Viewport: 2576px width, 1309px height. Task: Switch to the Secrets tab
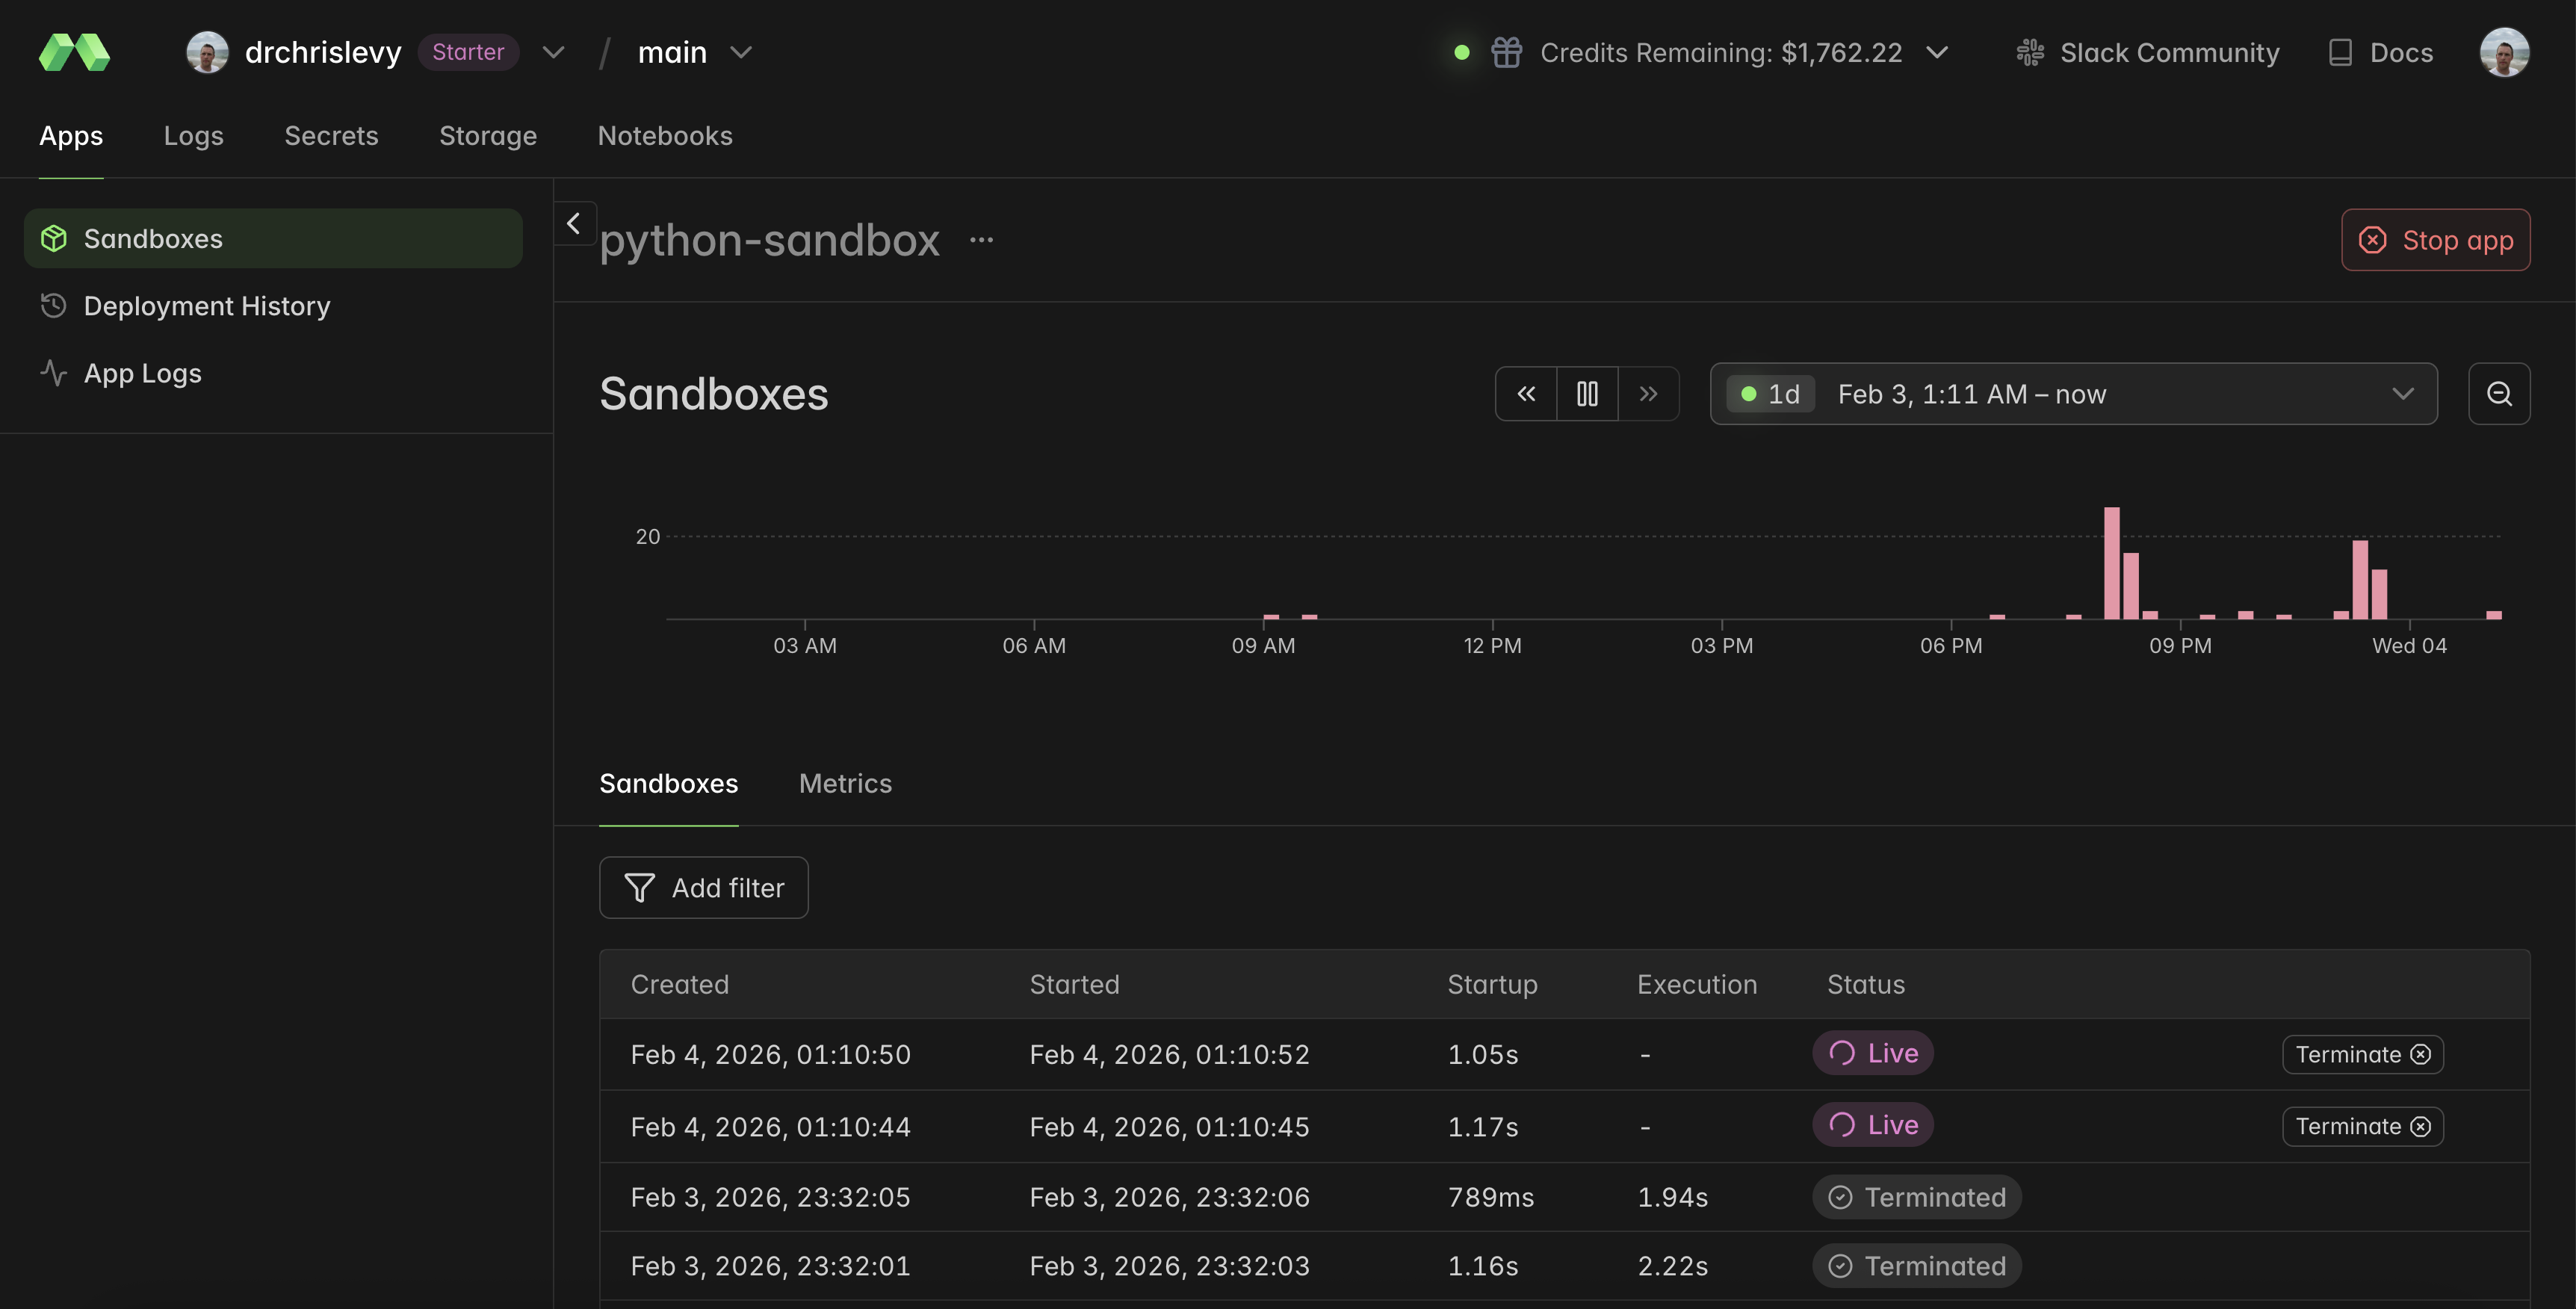tap(331, 136)
